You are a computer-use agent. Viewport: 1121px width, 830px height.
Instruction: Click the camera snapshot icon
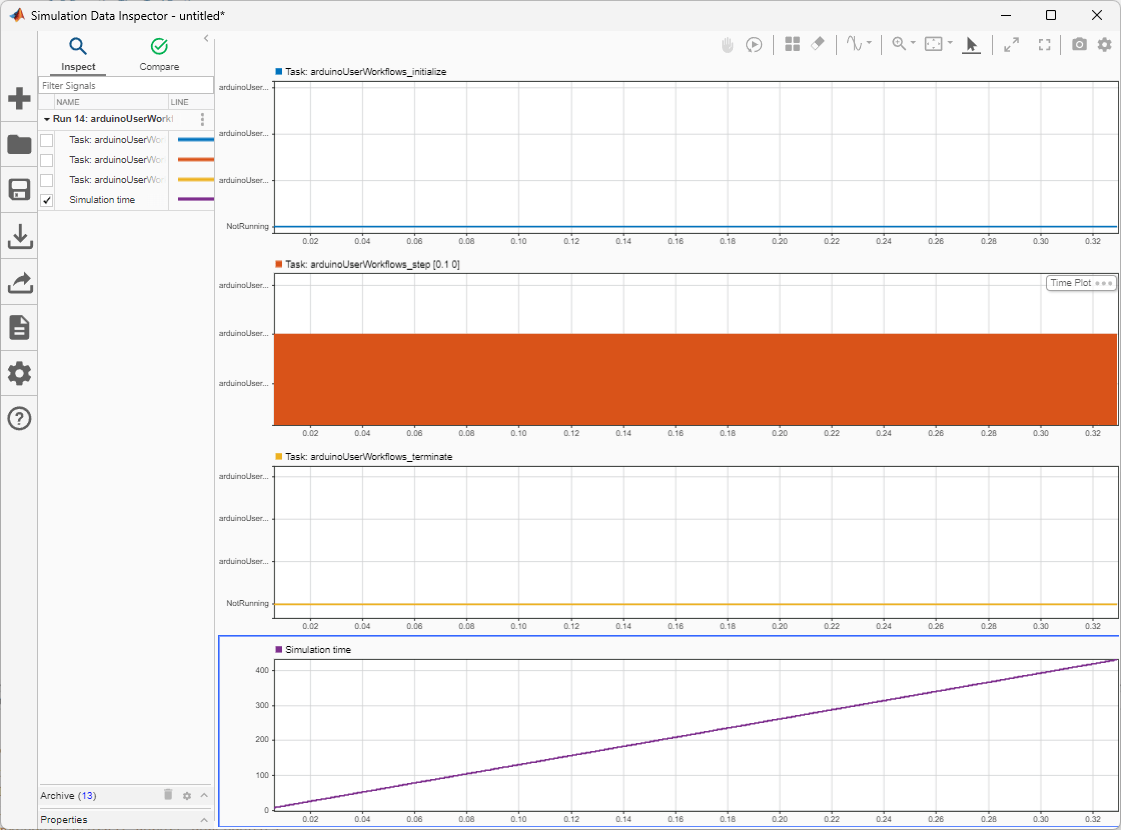tap(1079, 44)
